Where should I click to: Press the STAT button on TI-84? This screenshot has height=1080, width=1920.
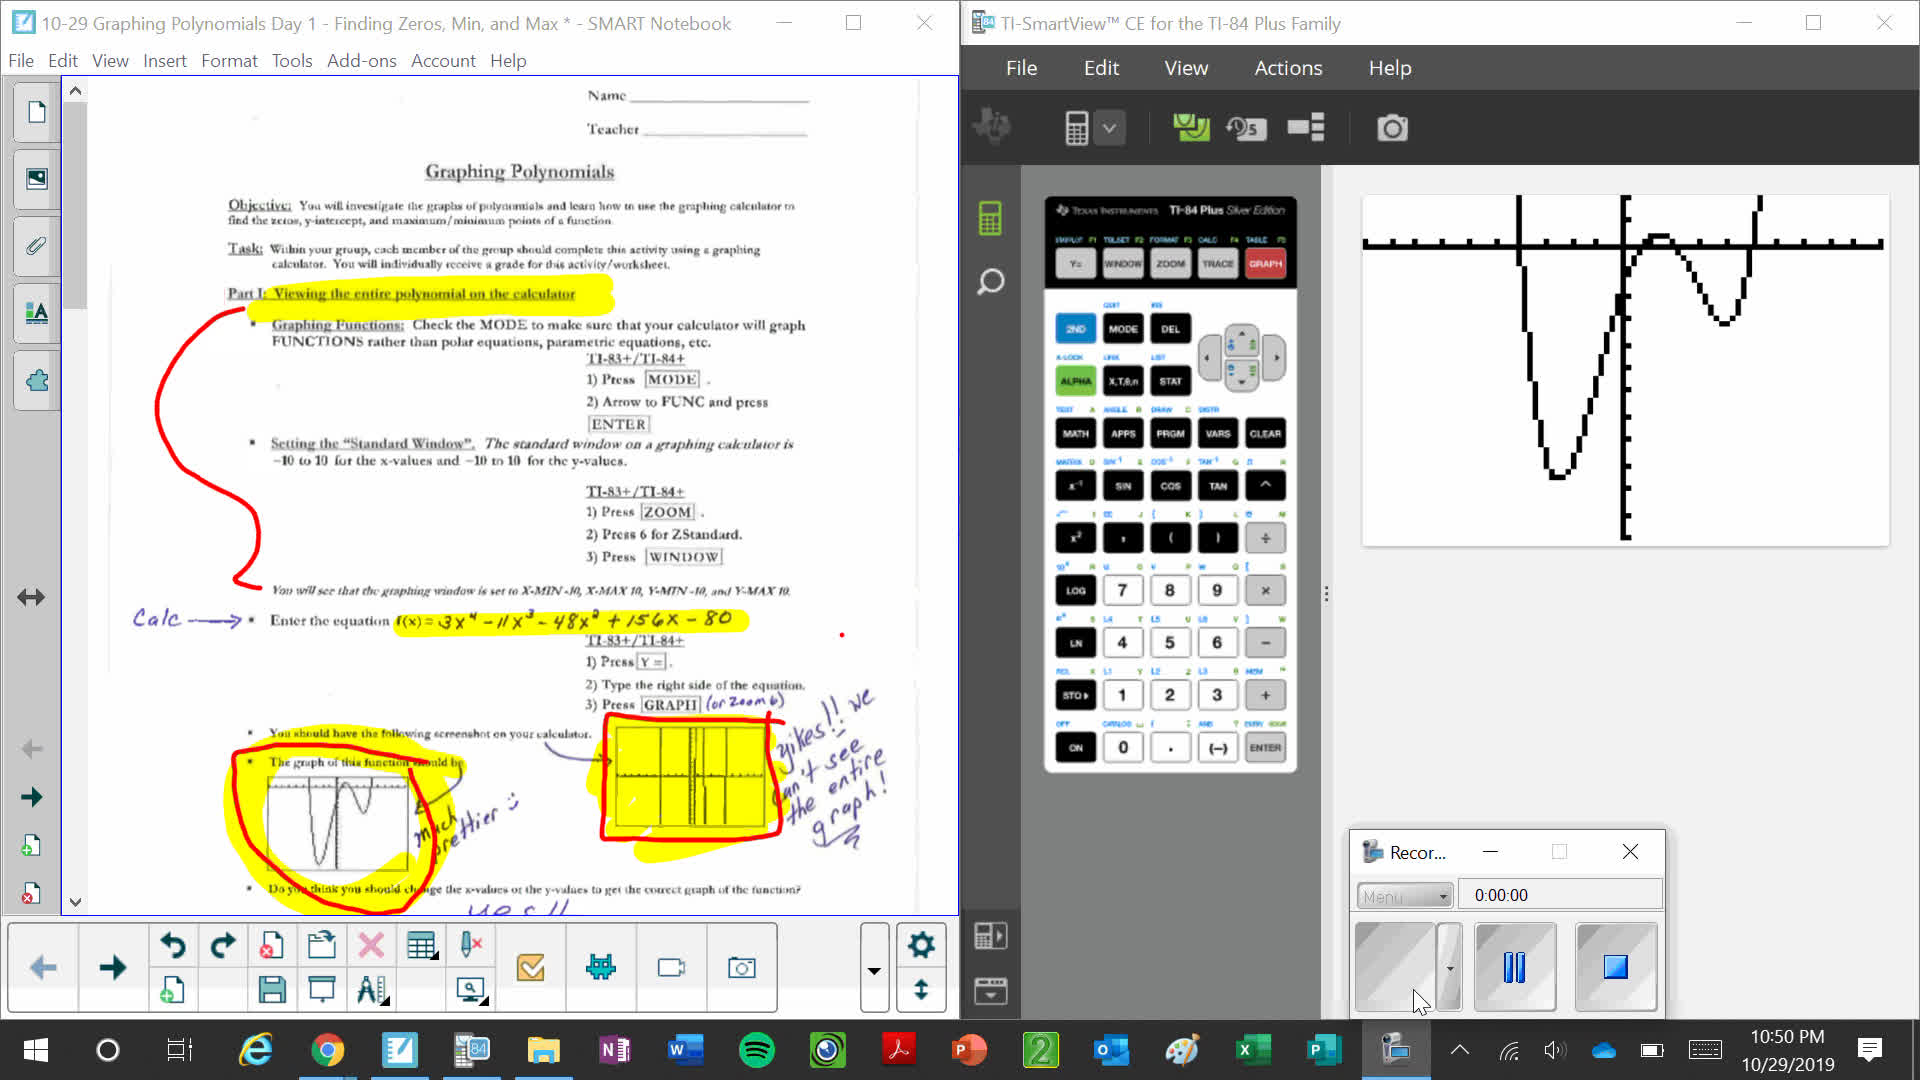1170,380
